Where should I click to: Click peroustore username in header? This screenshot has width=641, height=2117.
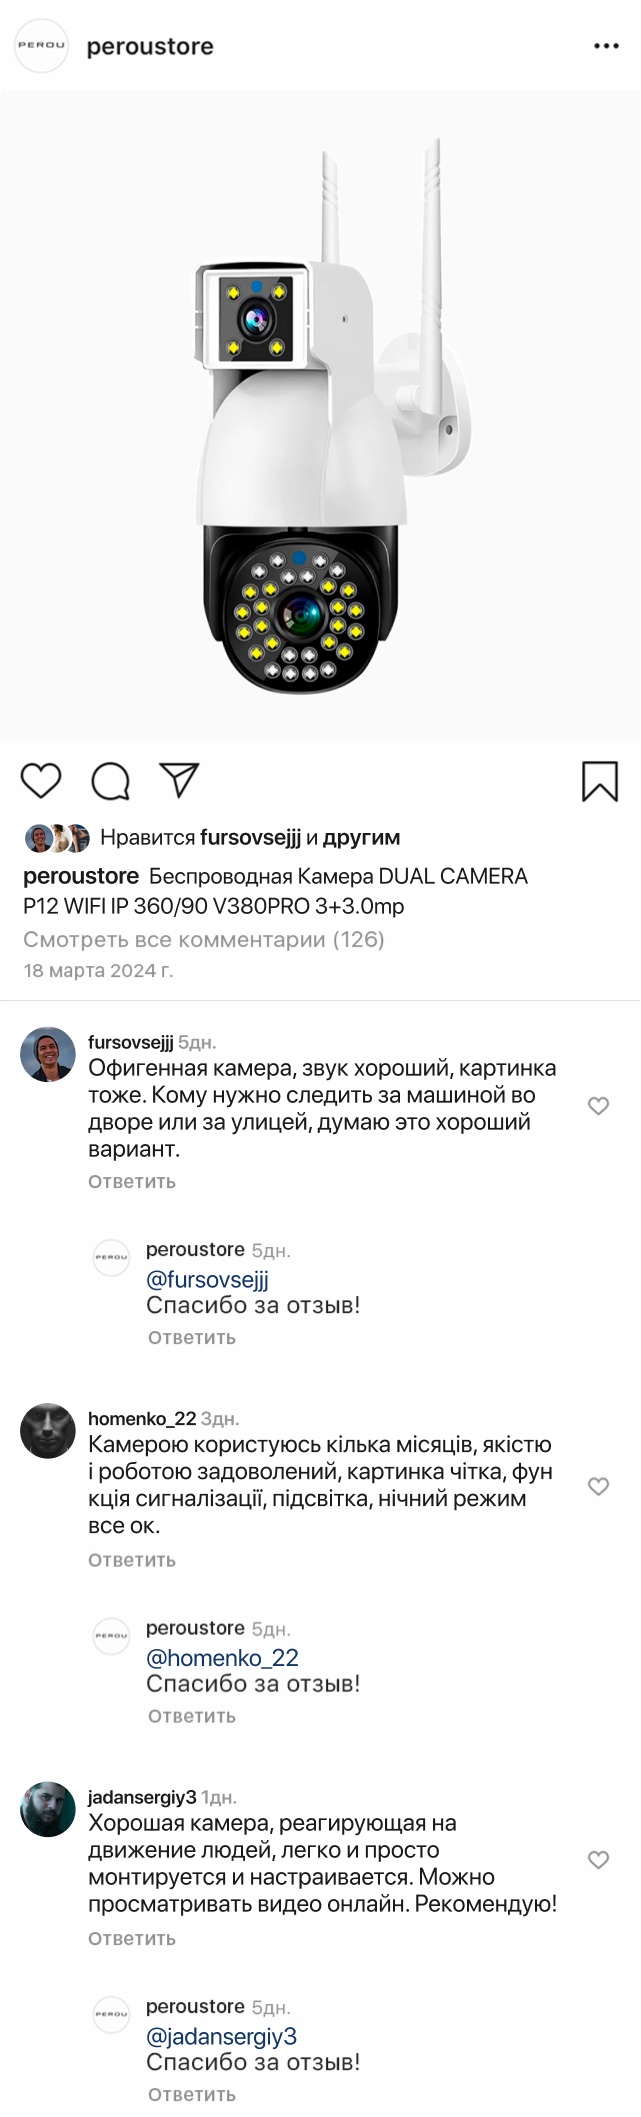click(x=150, y=46)
